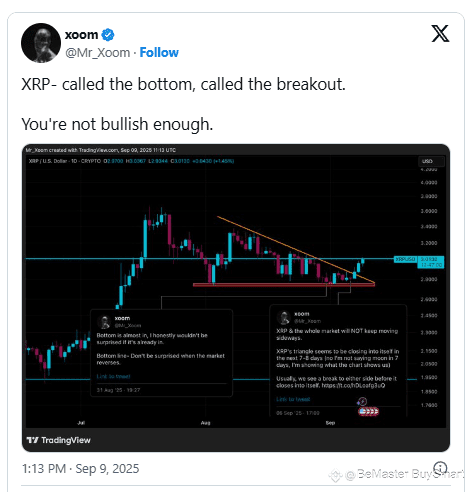Click the xoom display name
This screenshot has width=472, height=492.
click(x=81, y=35)
